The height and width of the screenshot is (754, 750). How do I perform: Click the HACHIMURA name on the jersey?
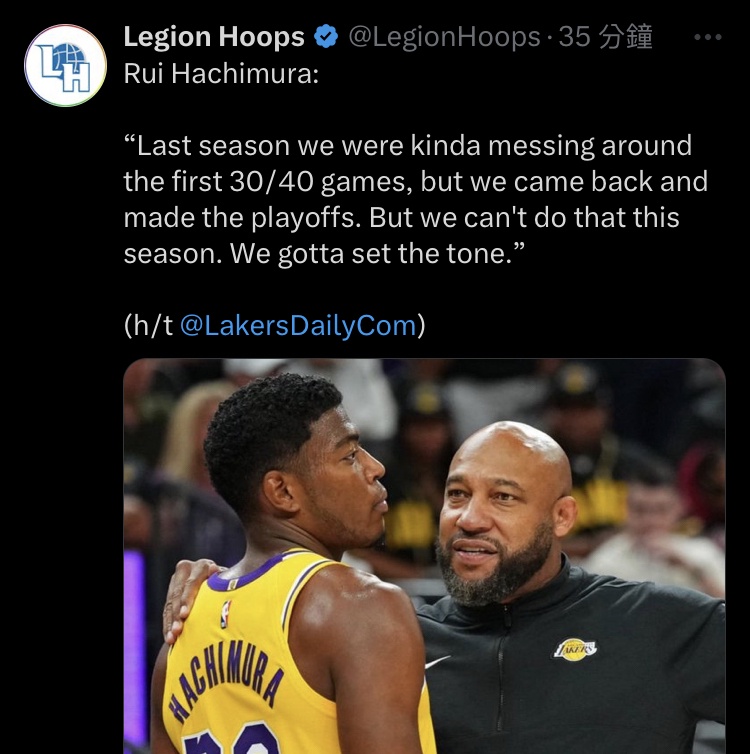click(223, 678)
